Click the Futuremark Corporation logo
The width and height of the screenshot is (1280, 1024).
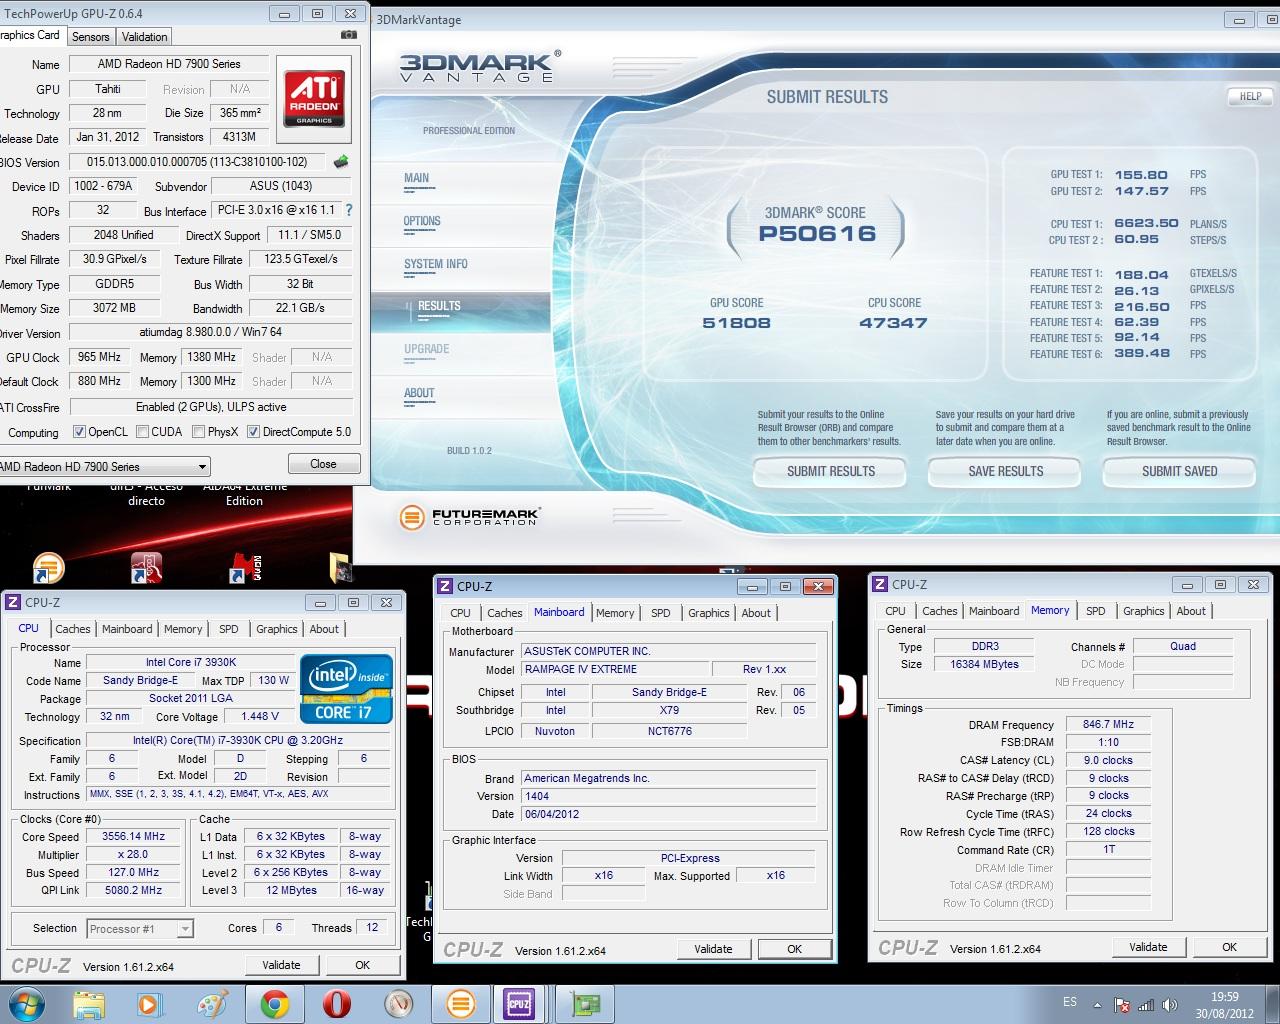469,517
